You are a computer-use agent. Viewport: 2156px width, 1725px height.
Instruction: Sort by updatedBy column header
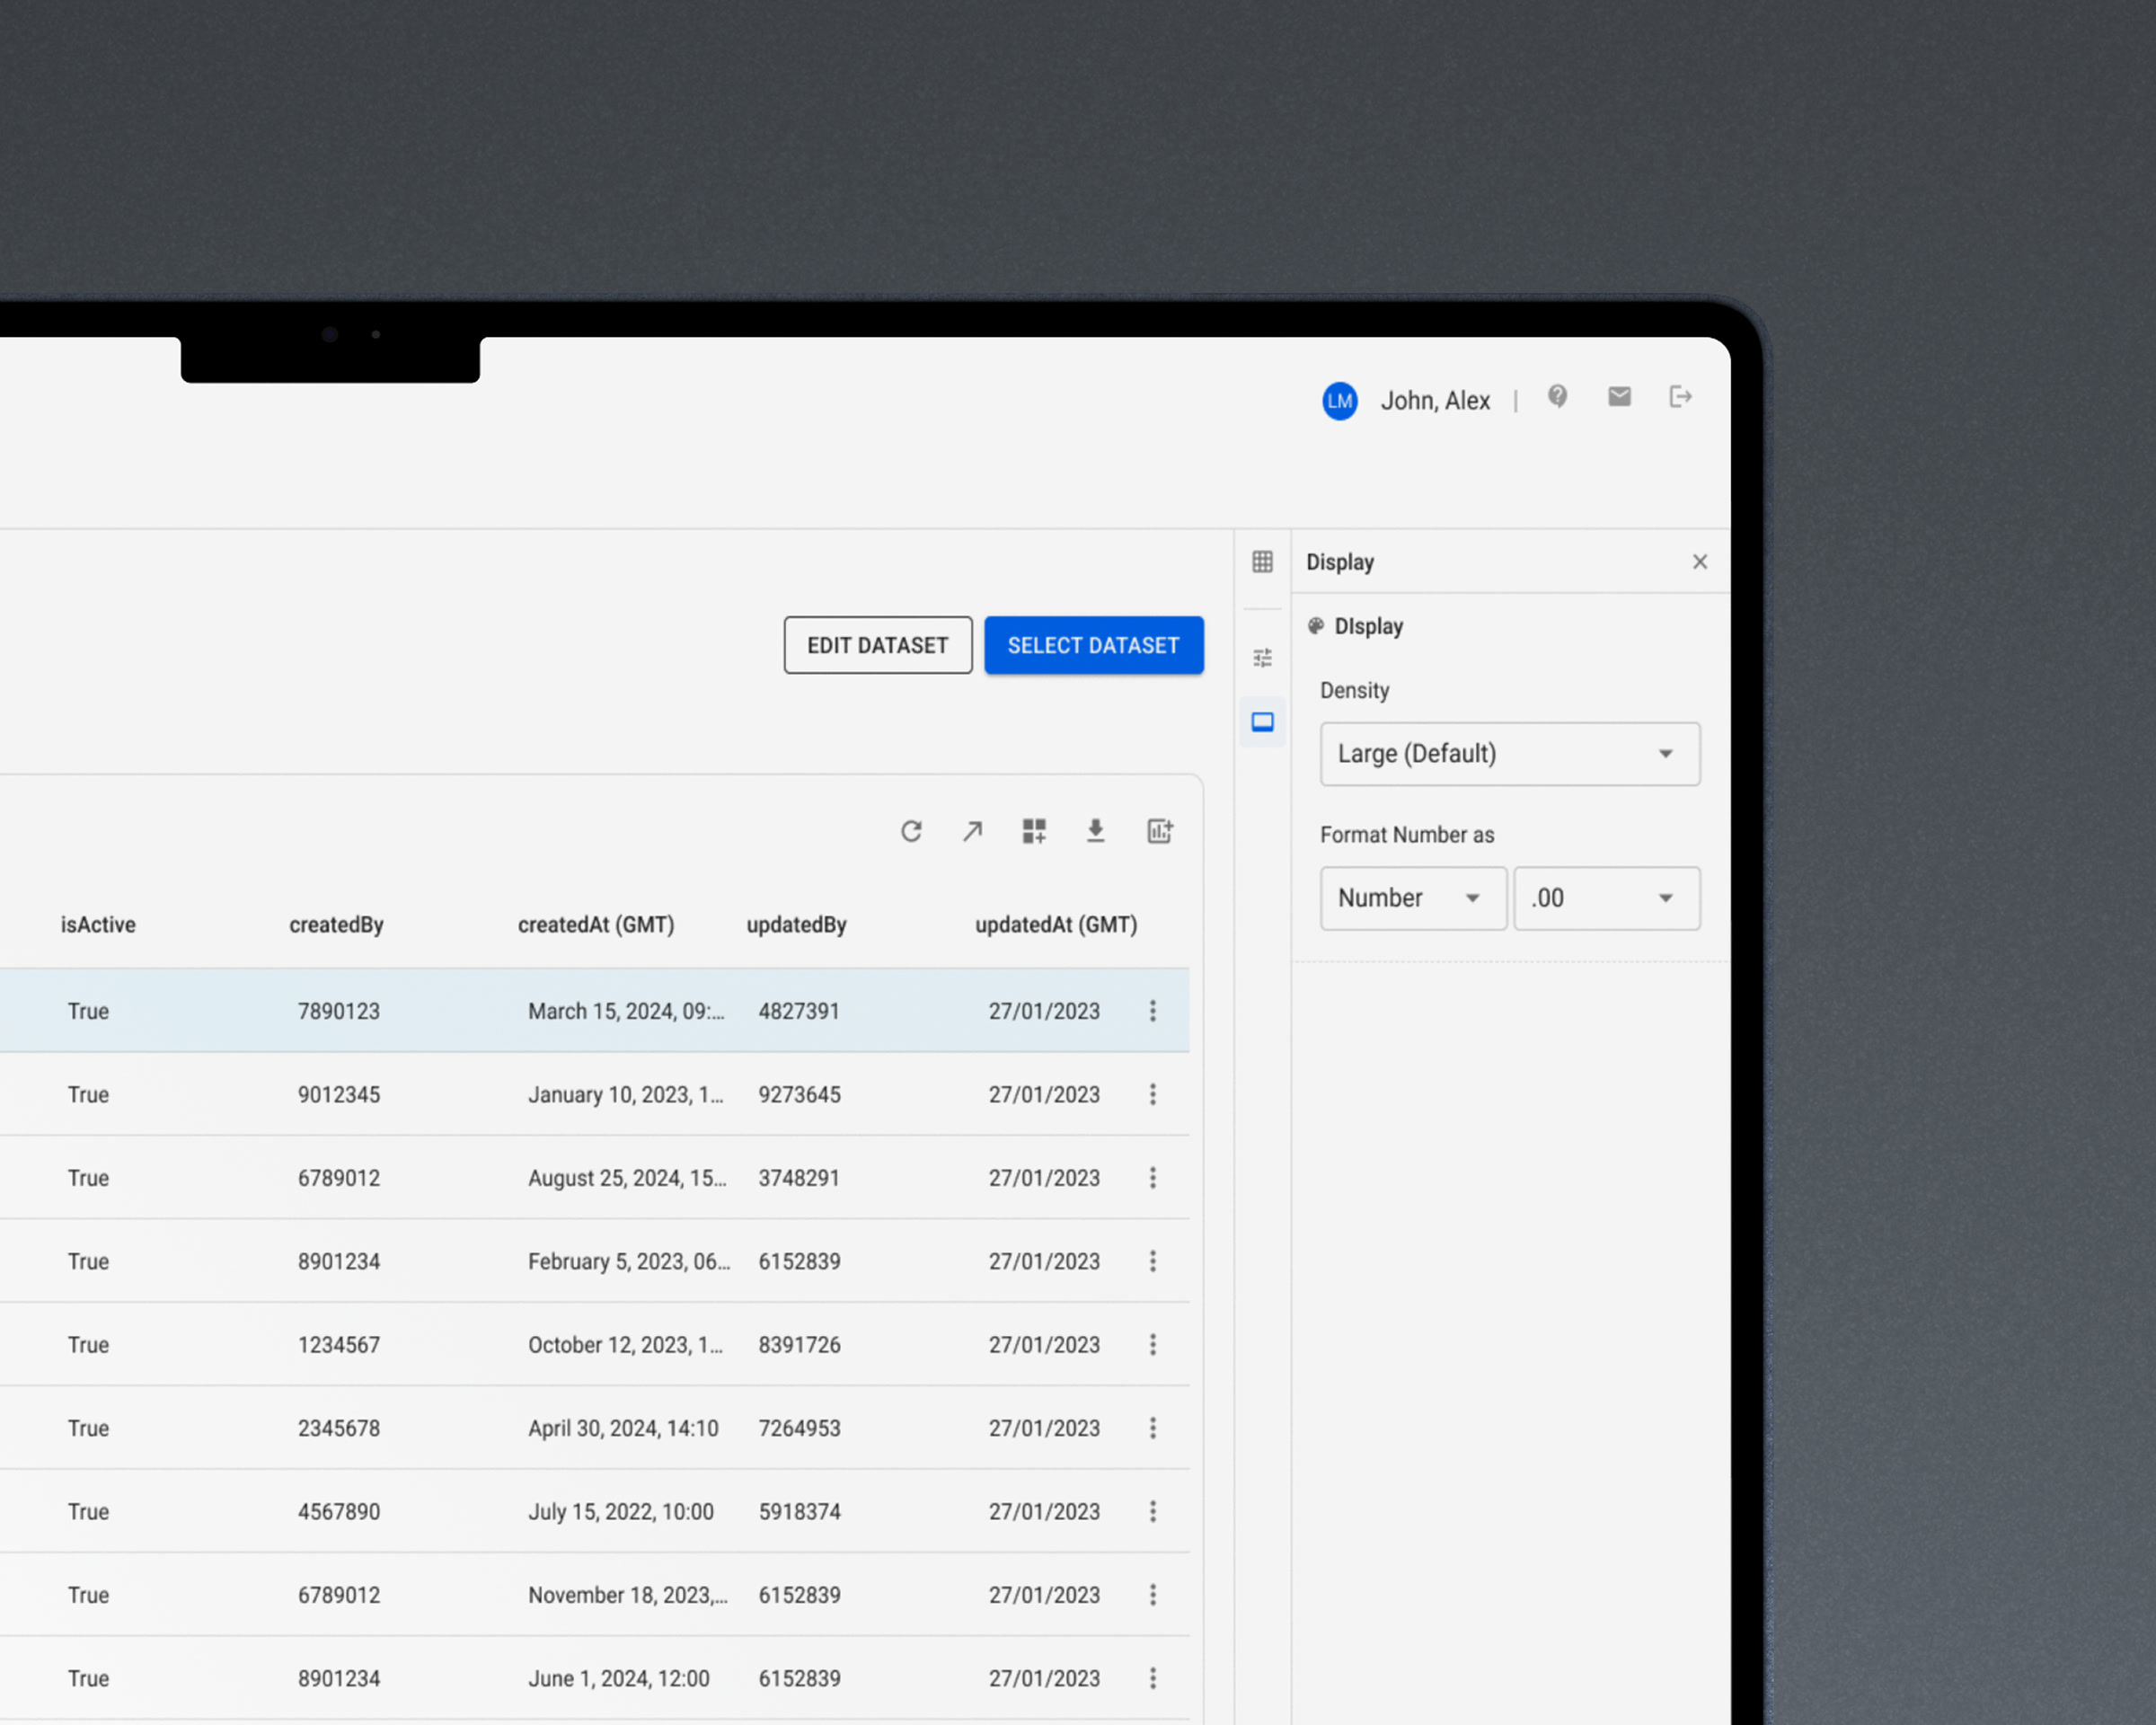pyautogui.click(x=796, y=925)
